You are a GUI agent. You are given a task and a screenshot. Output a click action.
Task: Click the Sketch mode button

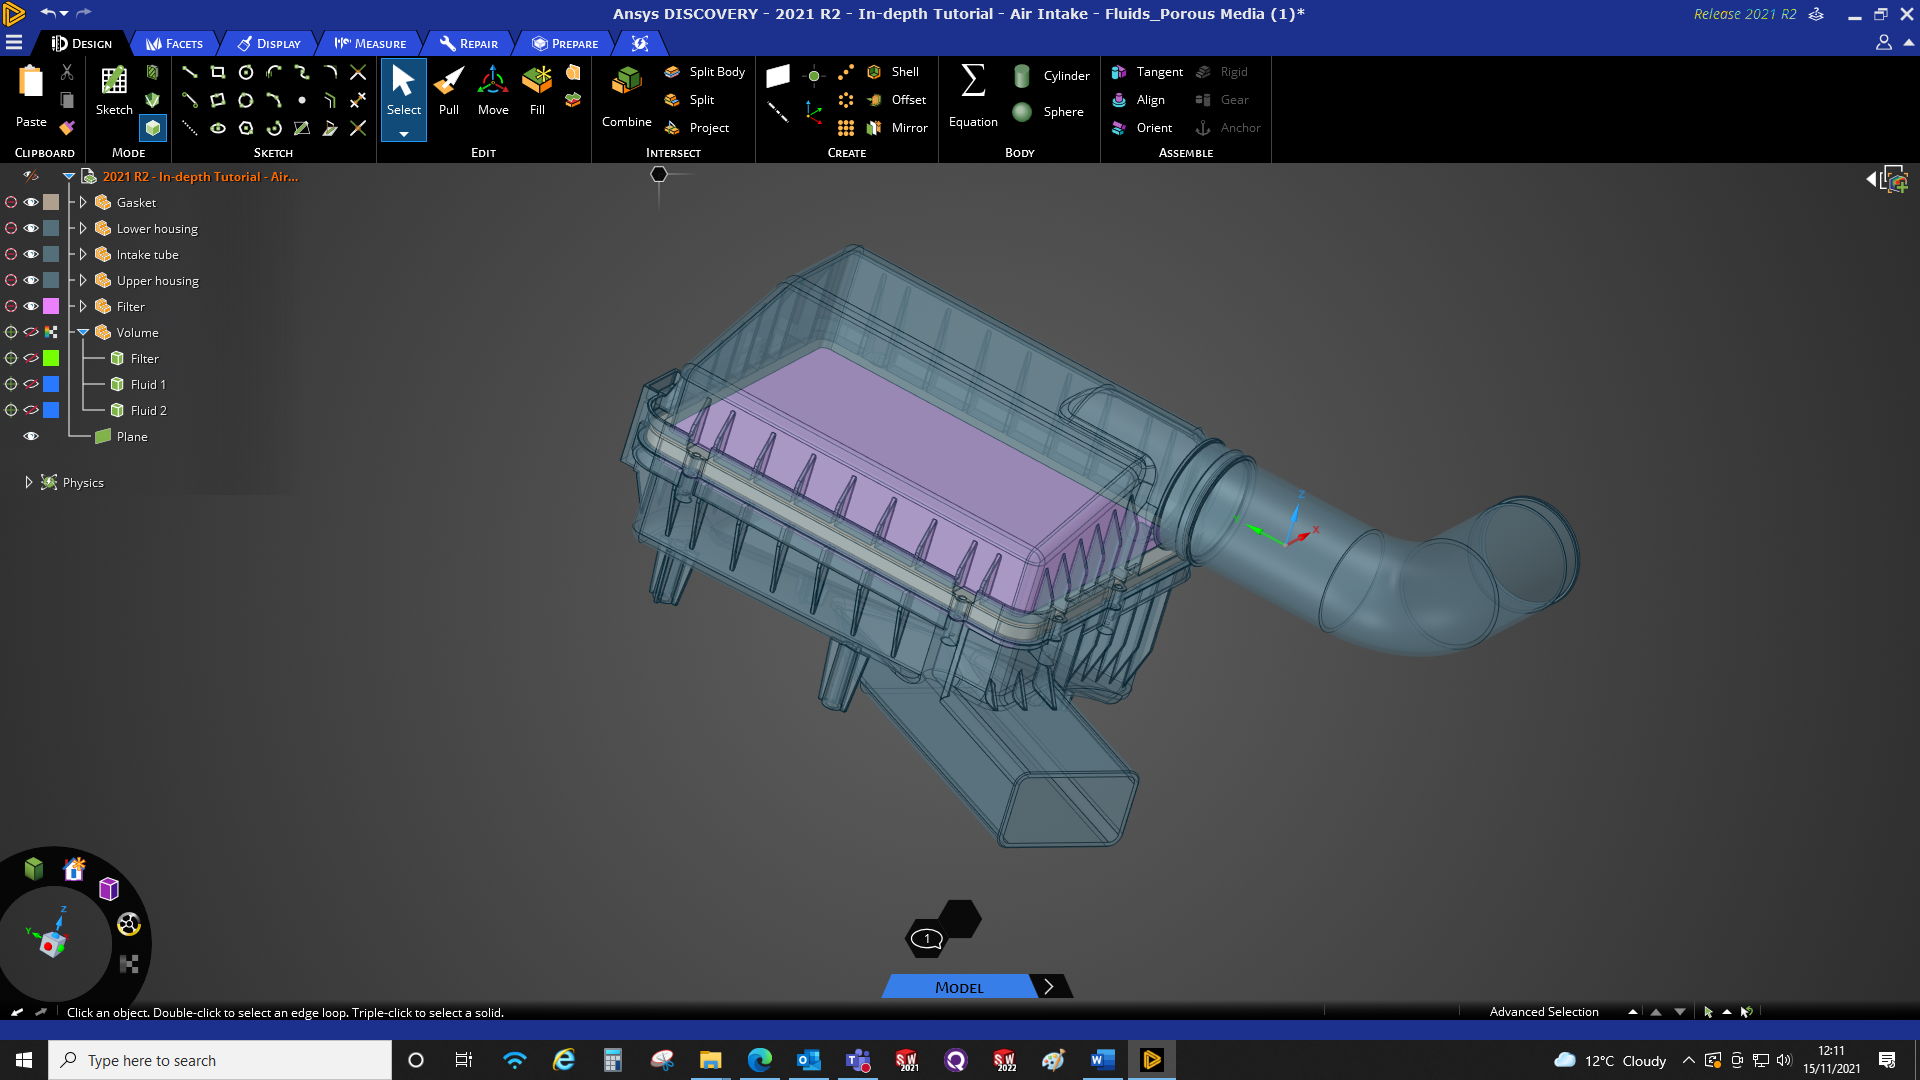coord(114,91)
